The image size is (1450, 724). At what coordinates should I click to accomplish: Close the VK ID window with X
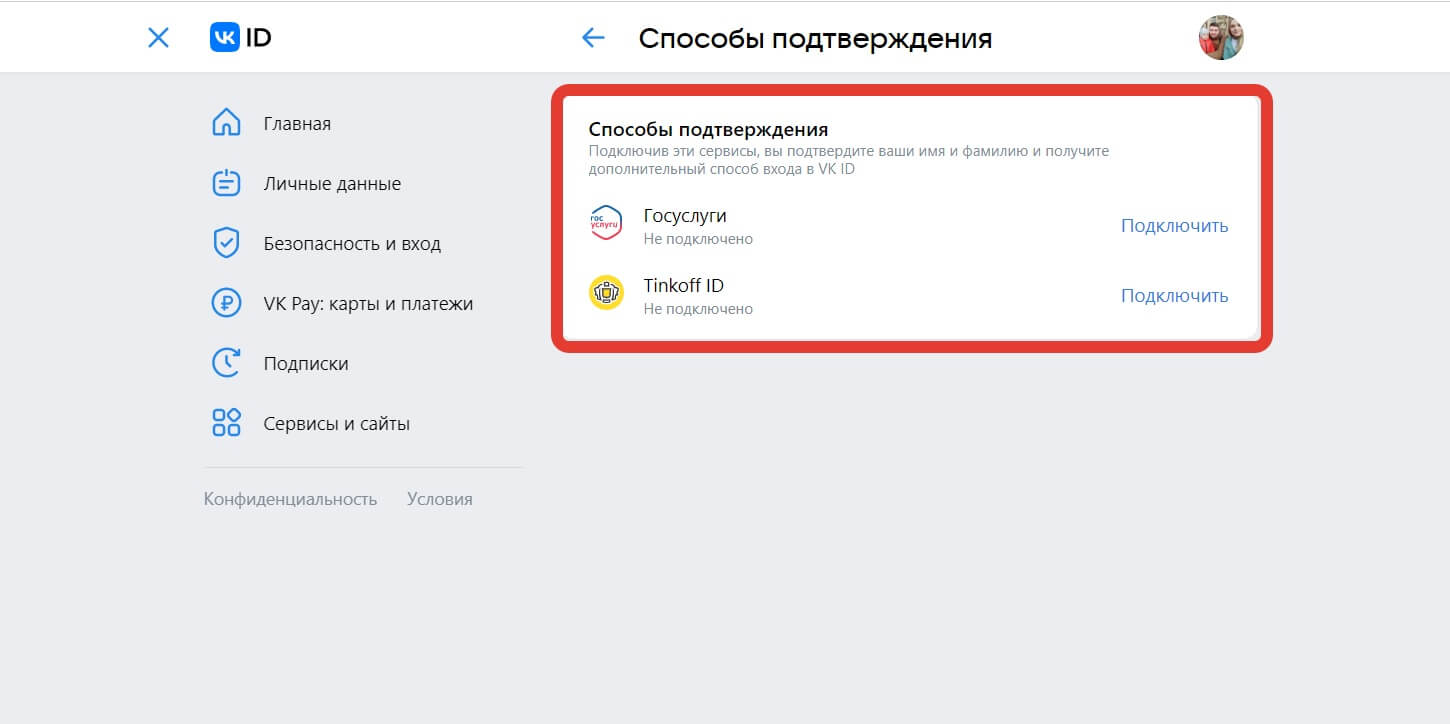(157, 37)
